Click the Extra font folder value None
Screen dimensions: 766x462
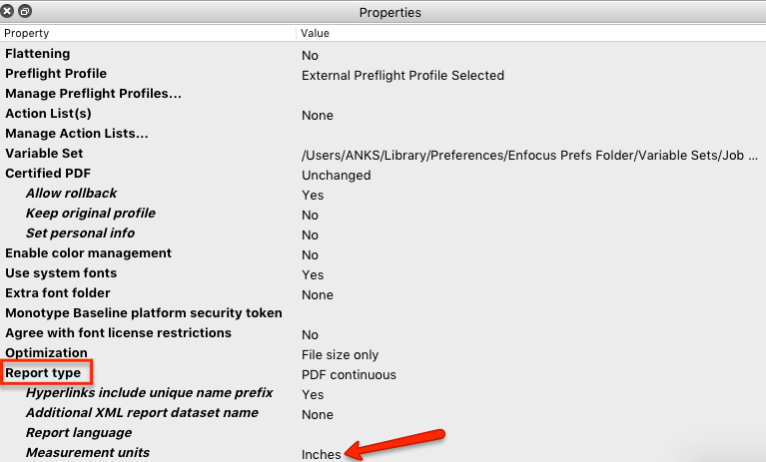317,295
